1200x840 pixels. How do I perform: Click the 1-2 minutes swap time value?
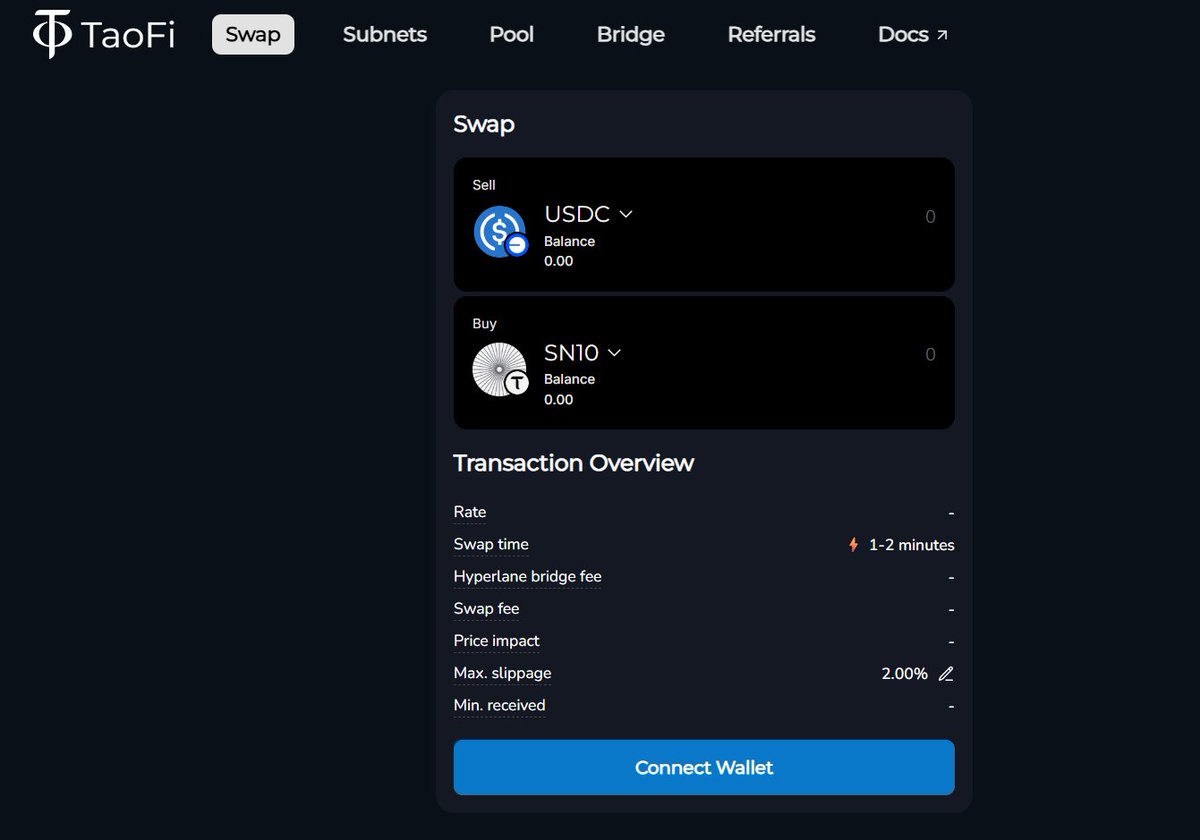pos(912,545)
